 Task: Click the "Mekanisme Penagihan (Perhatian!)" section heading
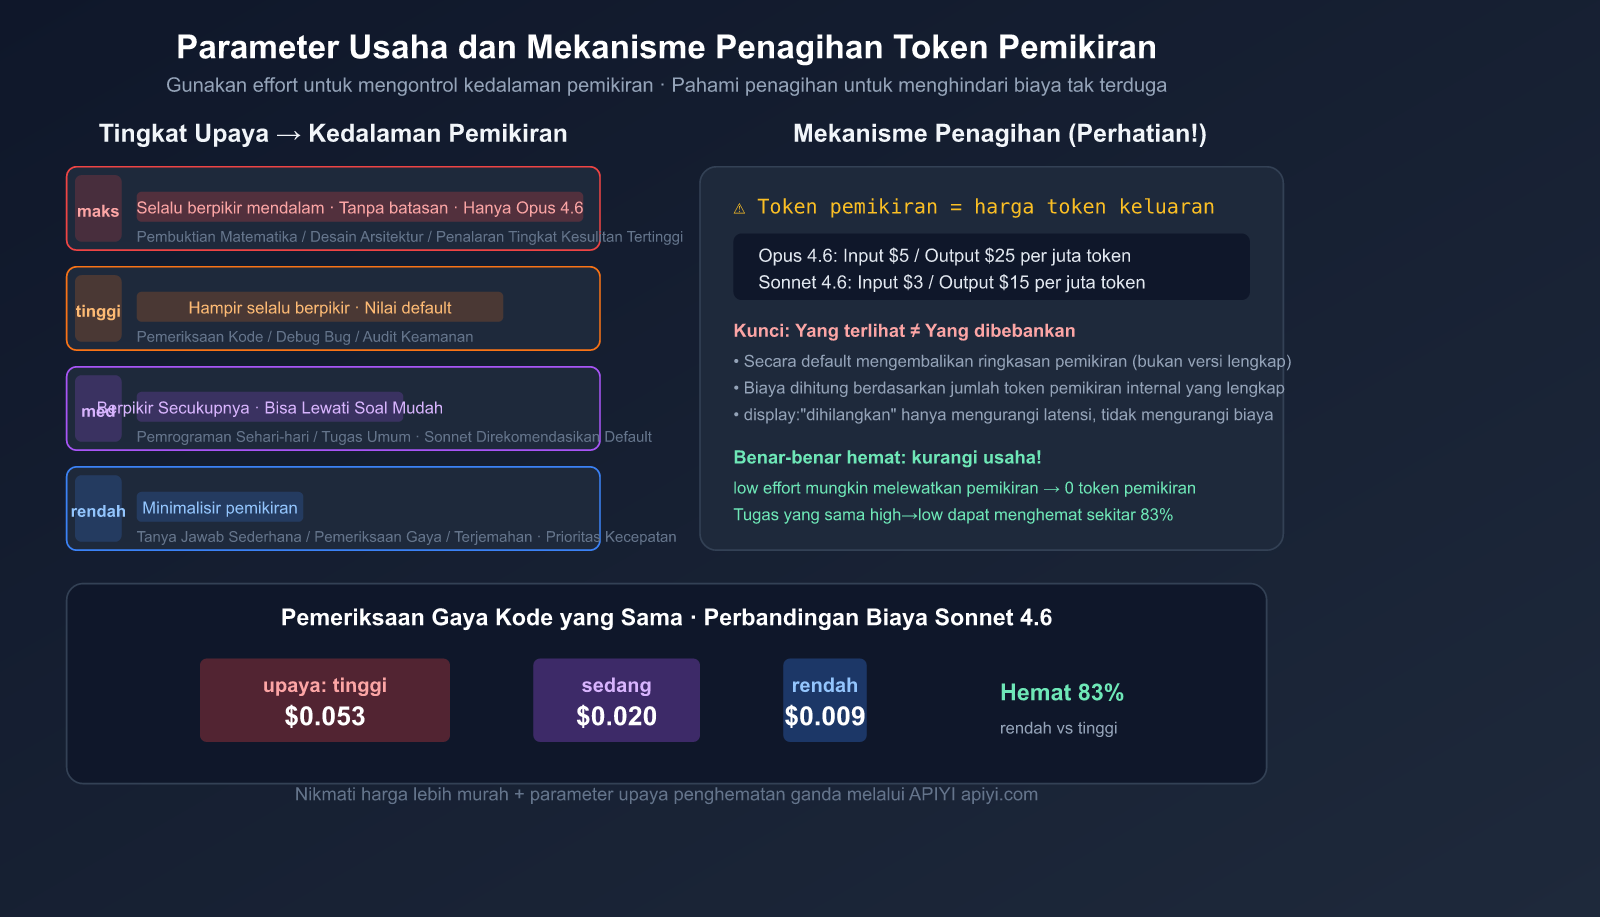tap(999, 133)
